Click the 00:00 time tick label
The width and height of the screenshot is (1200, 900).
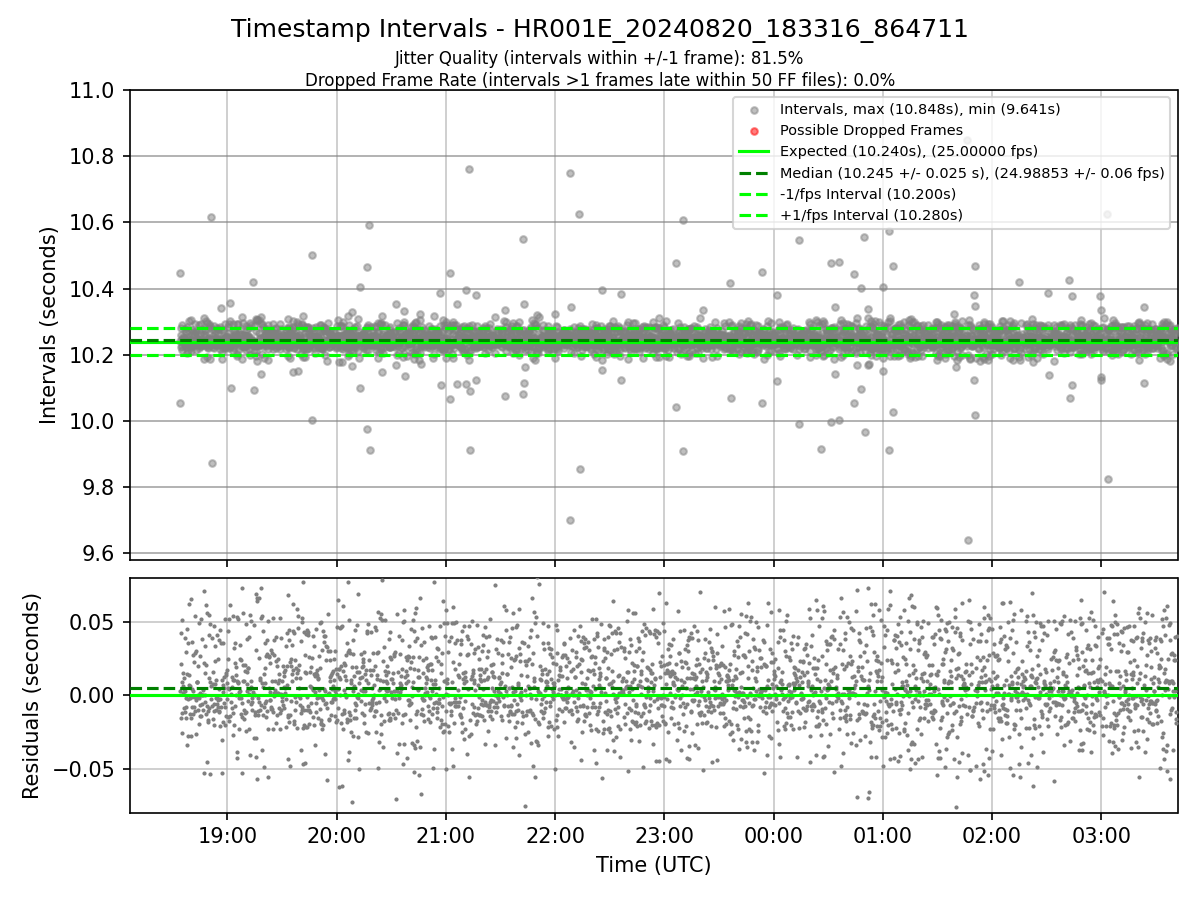(x=773, y=834)
